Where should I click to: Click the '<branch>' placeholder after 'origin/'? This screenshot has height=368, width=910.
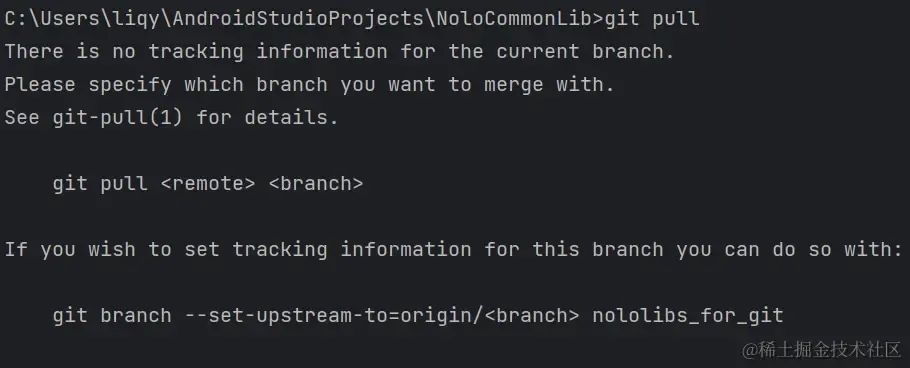(531, 316)
